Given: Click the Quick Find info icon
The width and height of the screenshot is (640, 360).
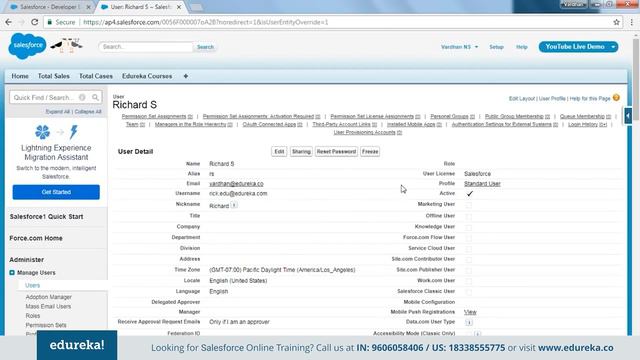Looking at the screenshot, I should [x=82, y=98].
